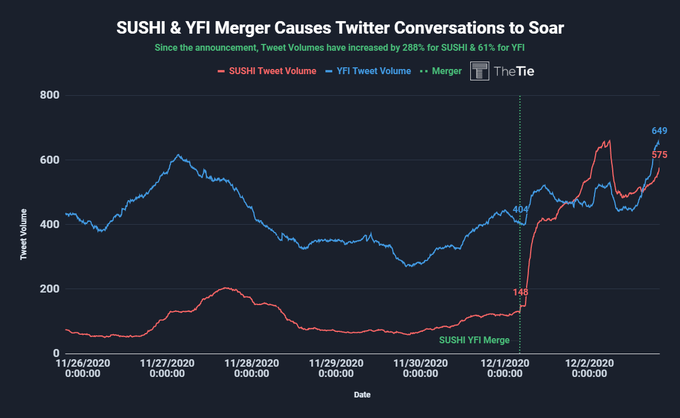This screenshot has height=418, width=680.
Task: Toggle YFI Tweet Volume legend entry
Action: (368, 71)
